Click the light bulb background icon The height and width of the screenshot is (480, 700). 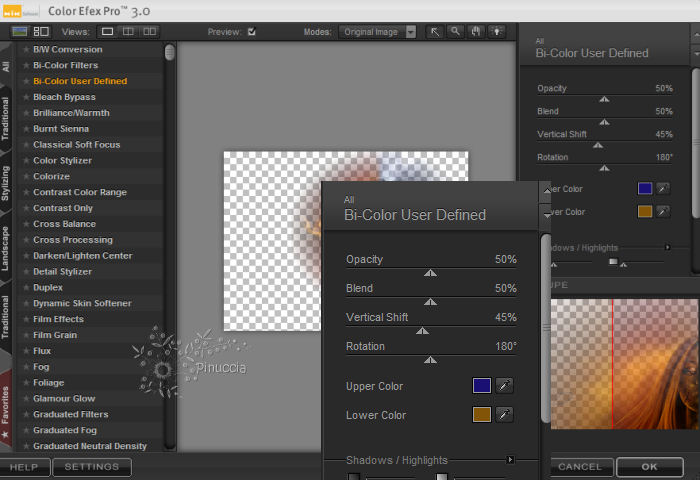[496, 32]
